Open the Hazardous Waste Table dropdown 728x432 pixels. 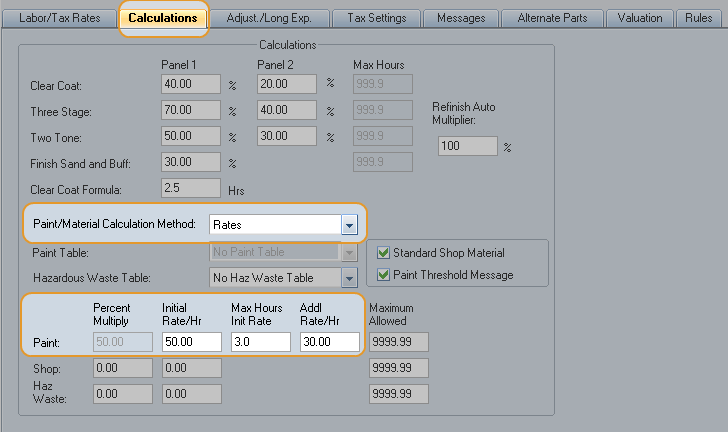(349, 278)
